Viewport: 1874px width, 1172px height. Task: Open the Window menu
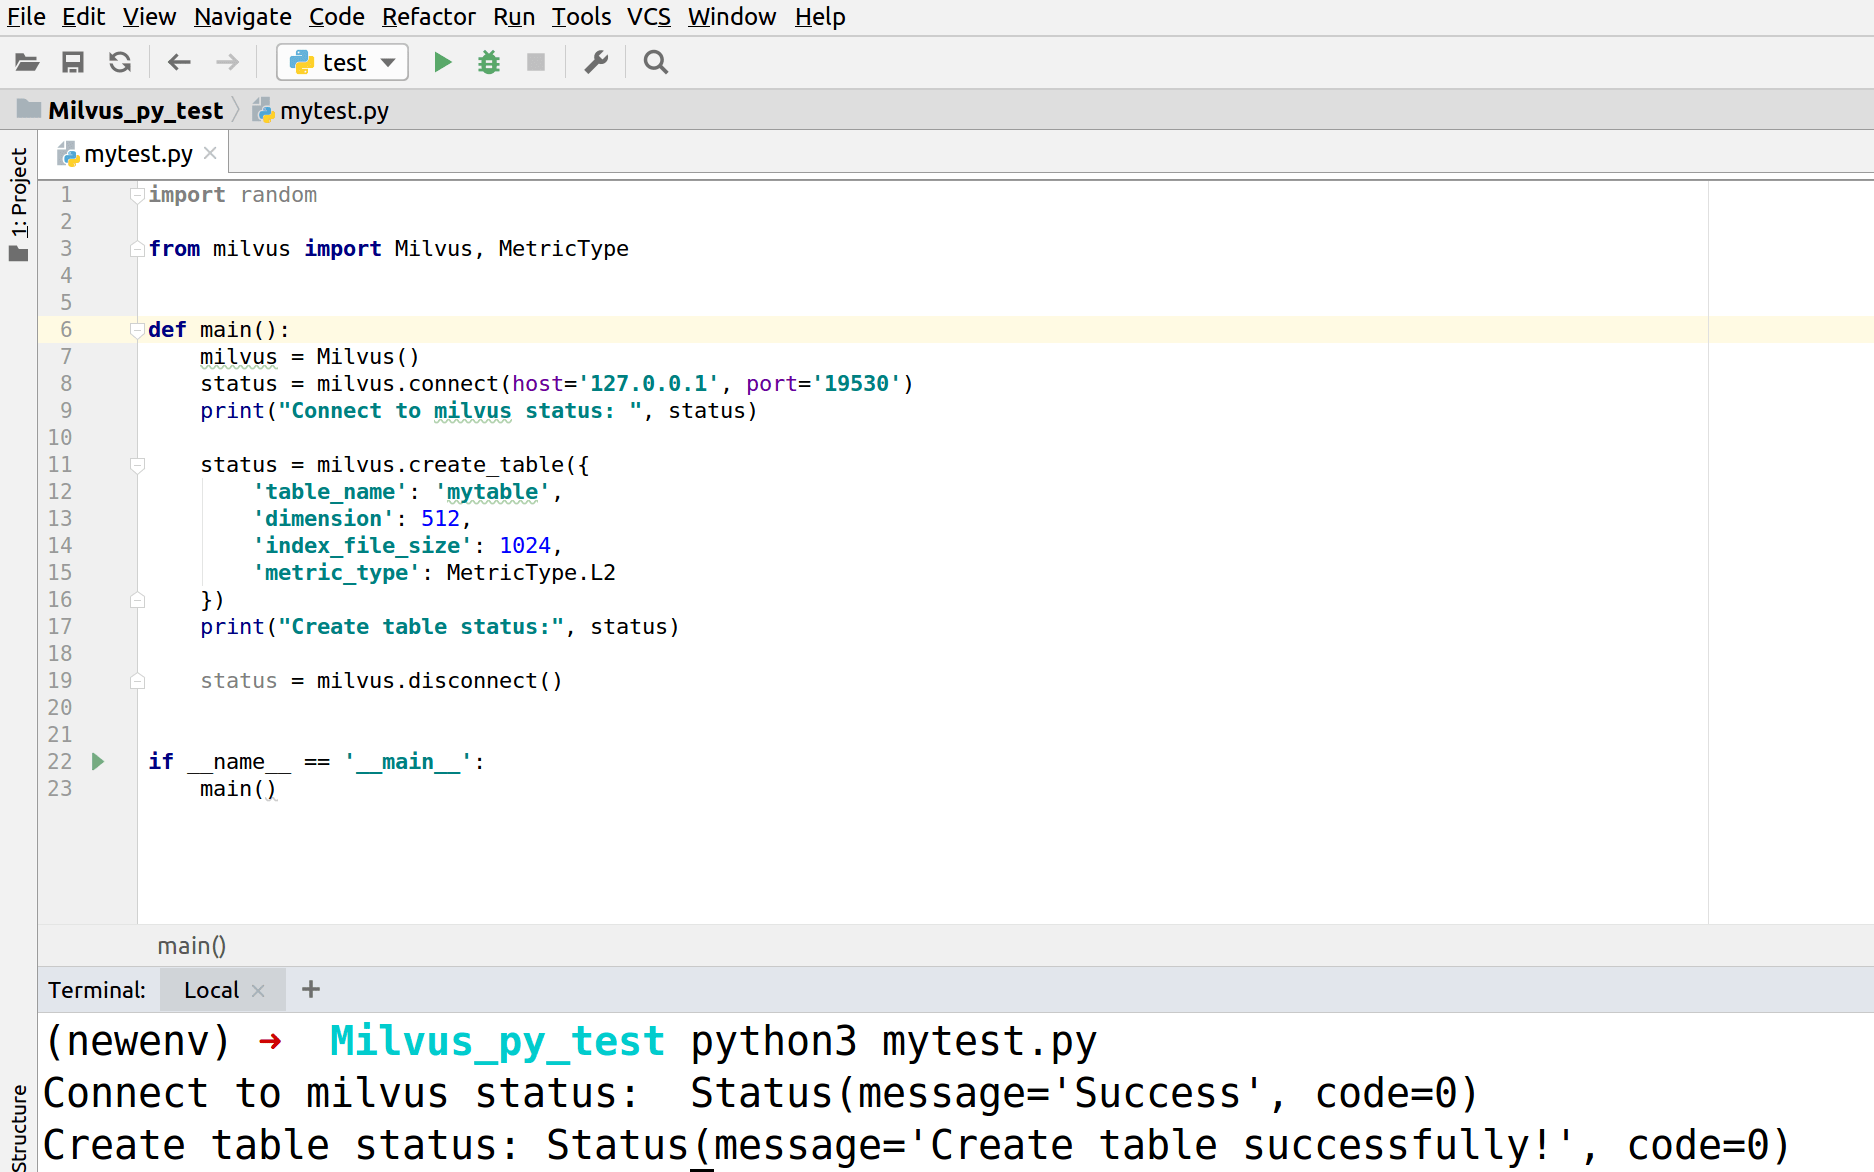click(732, 17)
